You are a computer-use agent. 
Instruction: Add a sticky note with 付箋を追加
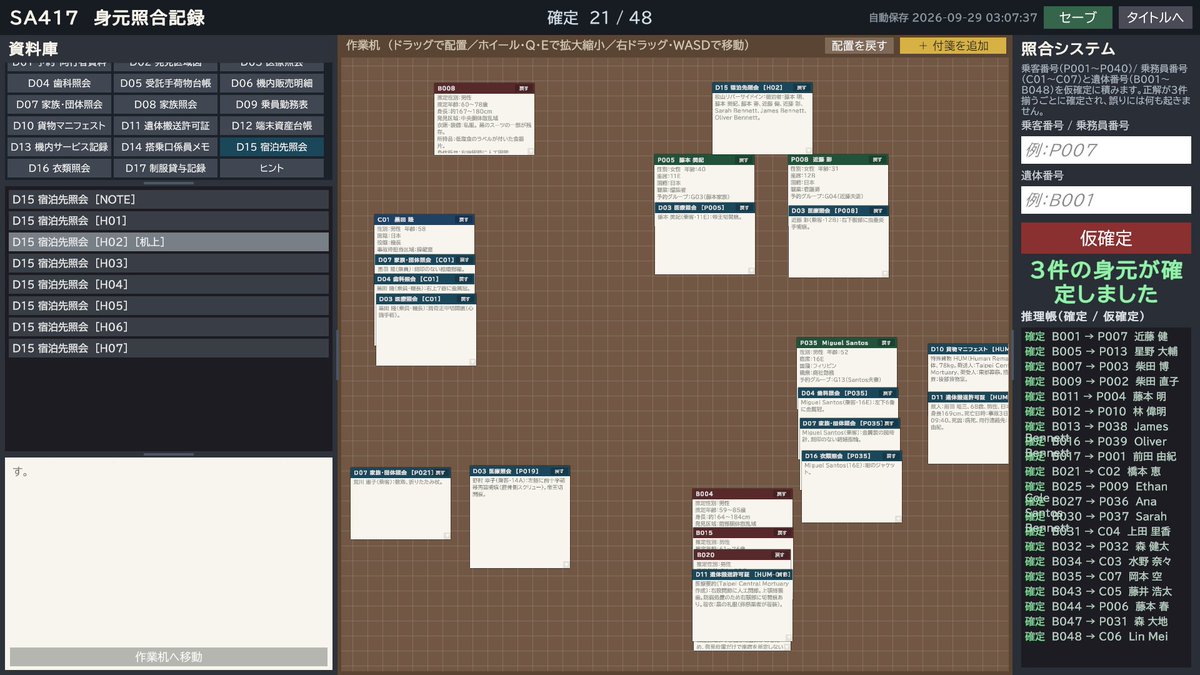[x=953, y=46]
